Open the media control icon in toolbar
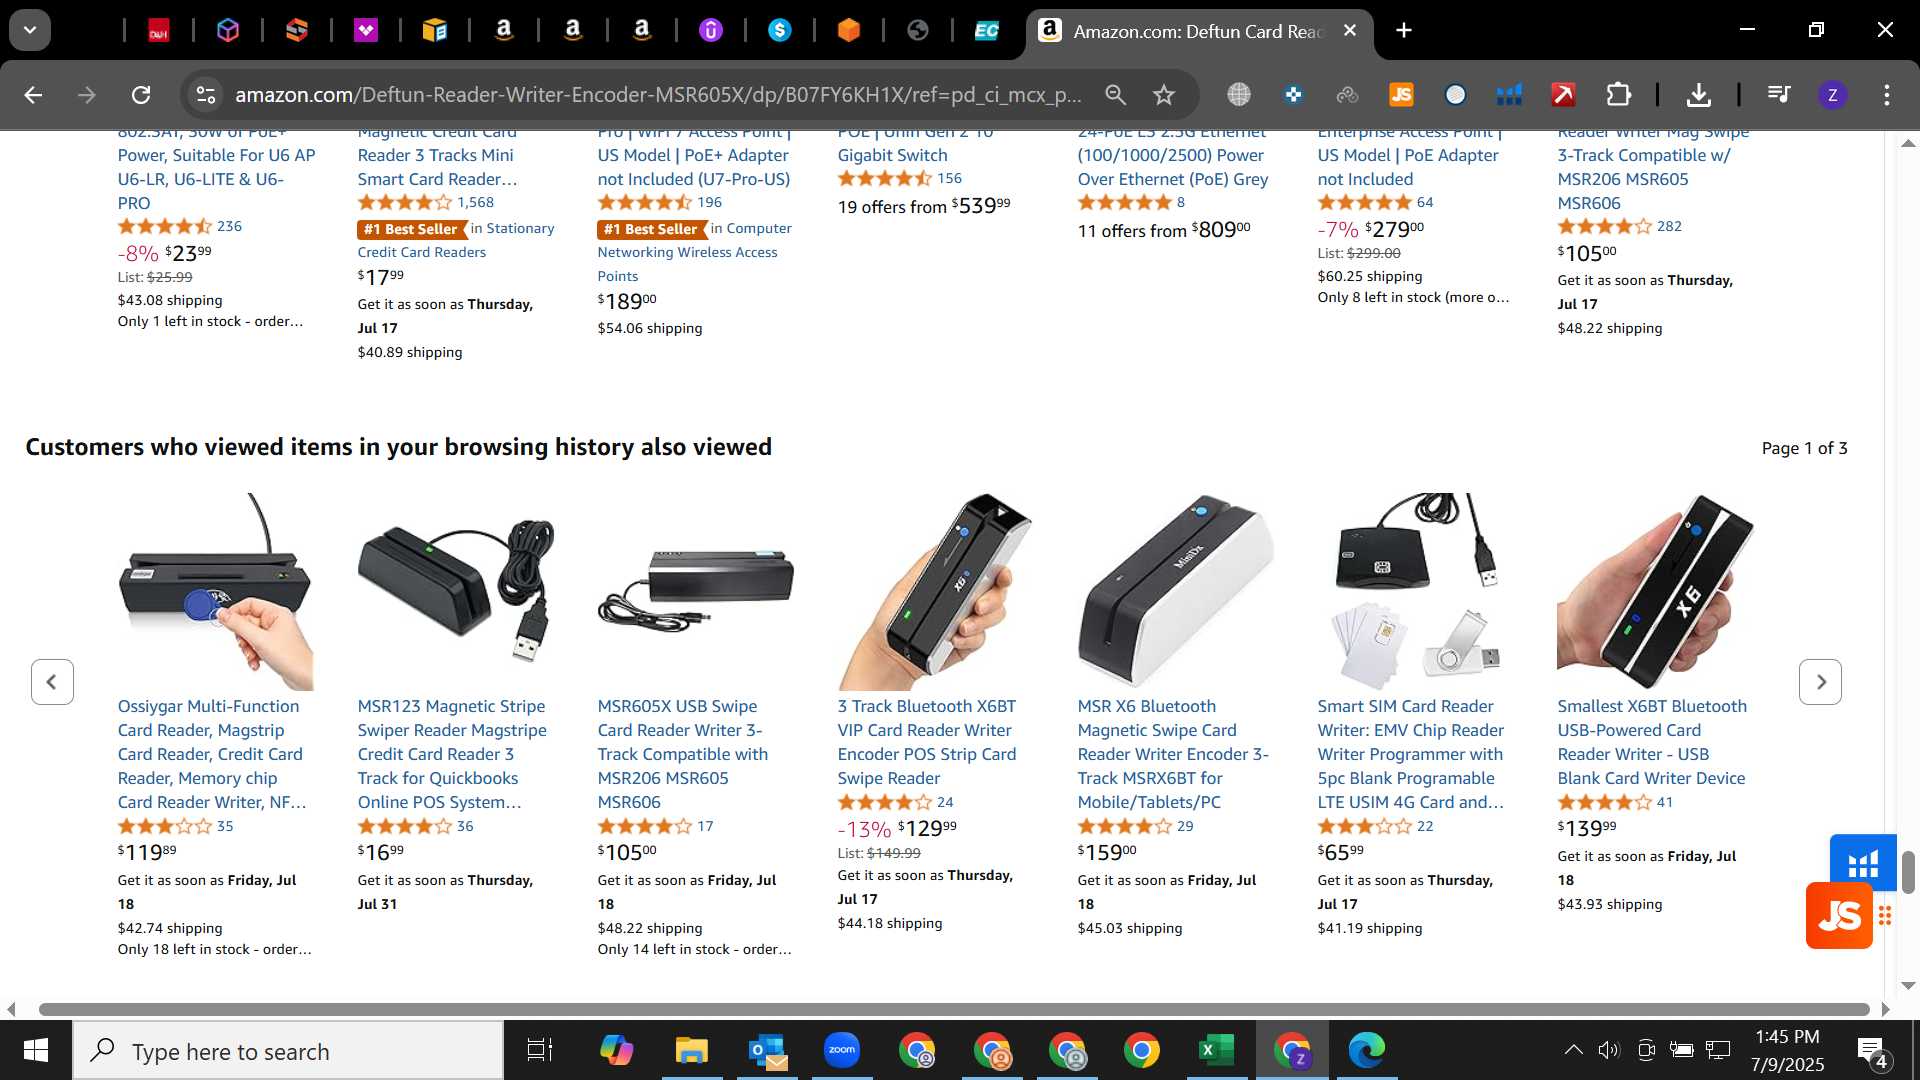Image resolution: width=1920 pixels, height=1080 pixels. (x=1778, y=95)
